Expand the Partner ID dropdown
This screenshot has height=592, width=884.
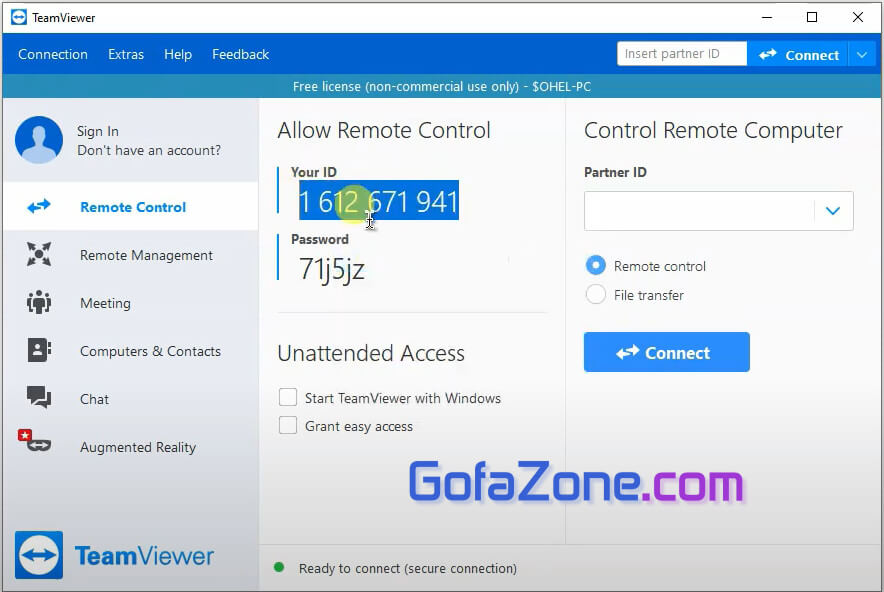pos(833,210)
